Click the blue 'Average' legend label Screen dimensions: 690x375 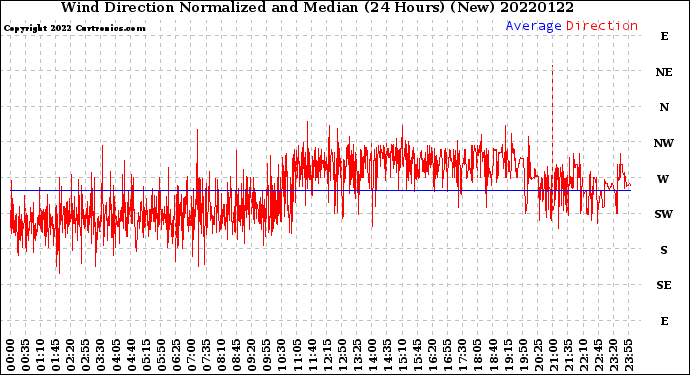[x=533, y=26]
